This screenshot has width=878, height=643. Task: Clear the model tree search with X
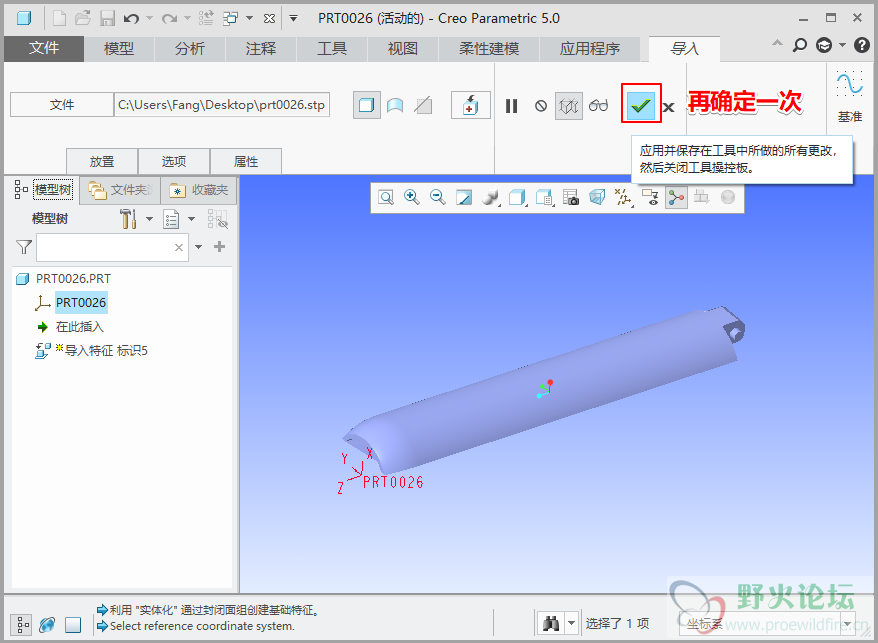click(179, 248)
